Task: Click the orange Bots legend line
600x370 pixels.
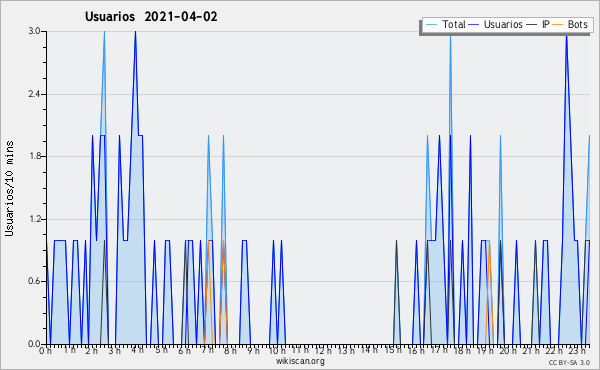Action: point(558,25)
